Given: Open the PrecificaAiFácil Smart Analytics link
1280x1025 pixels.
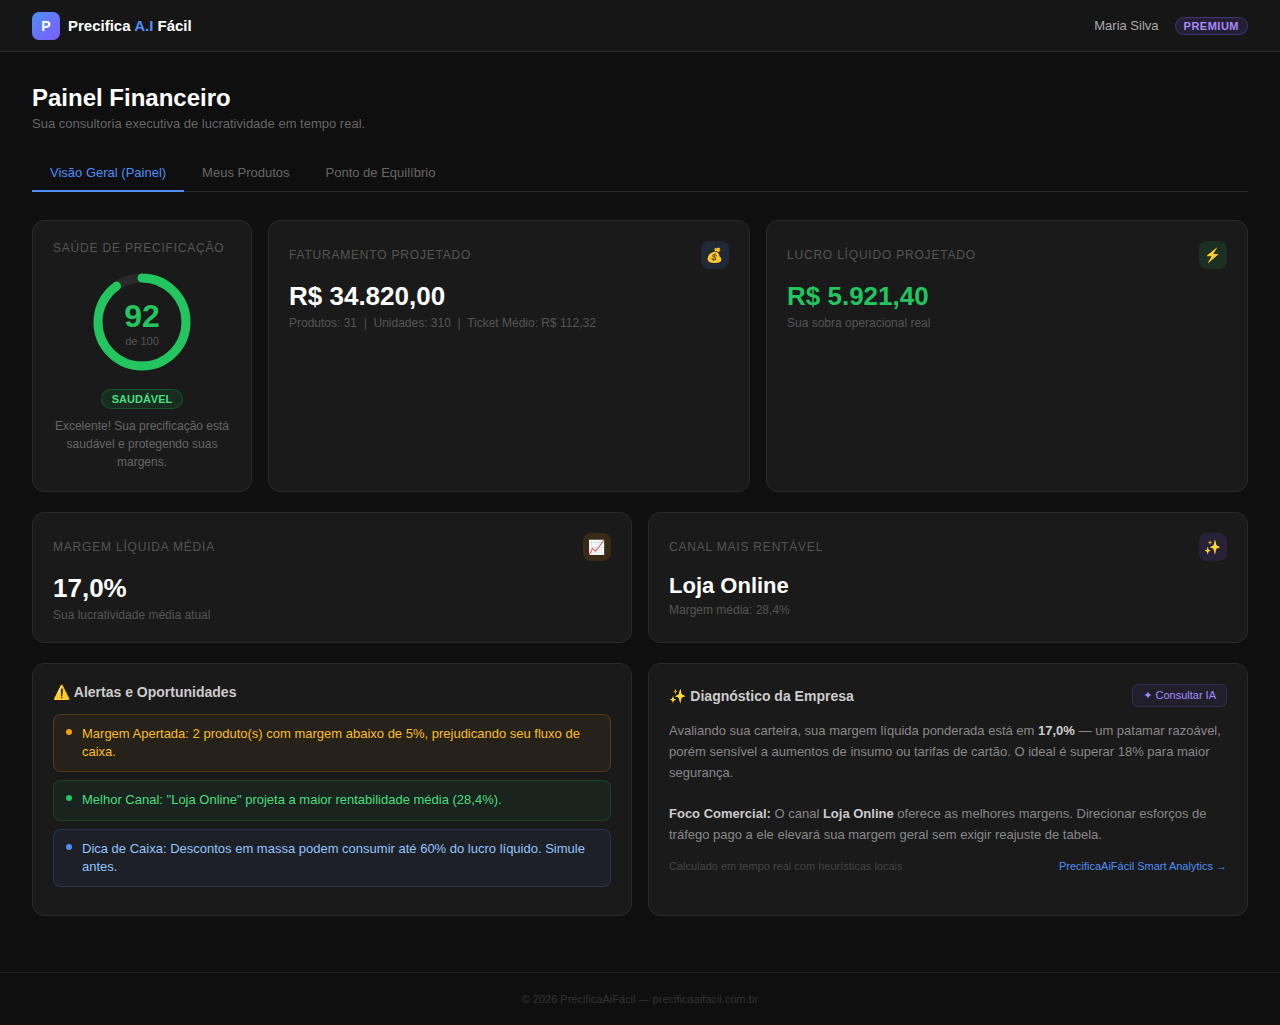Looking at the screenshot, I should click(x=1142, y=866).
